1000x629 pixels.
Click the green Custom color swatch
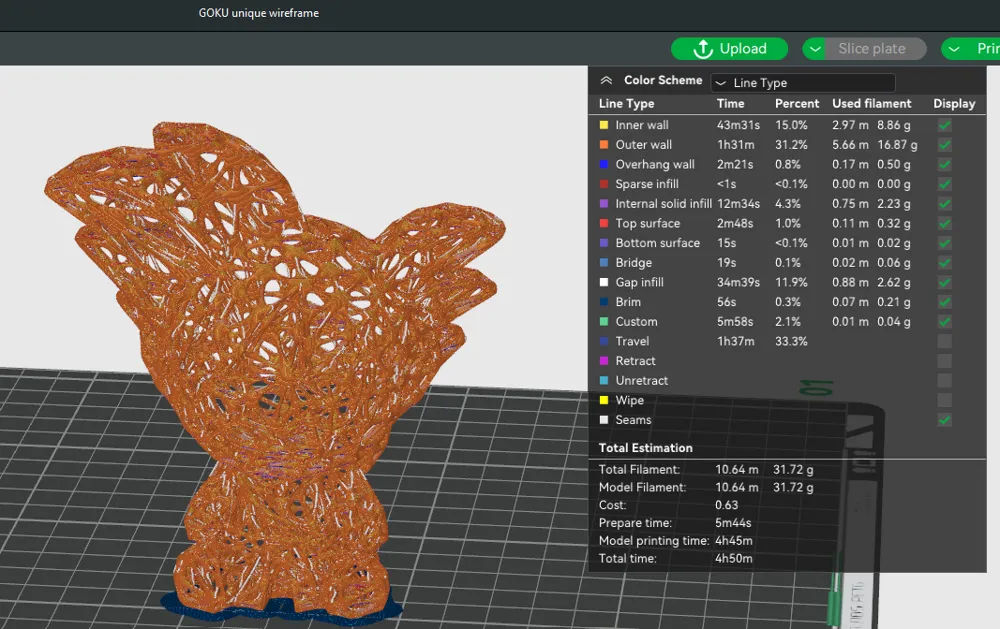click(x=604, y=322)
